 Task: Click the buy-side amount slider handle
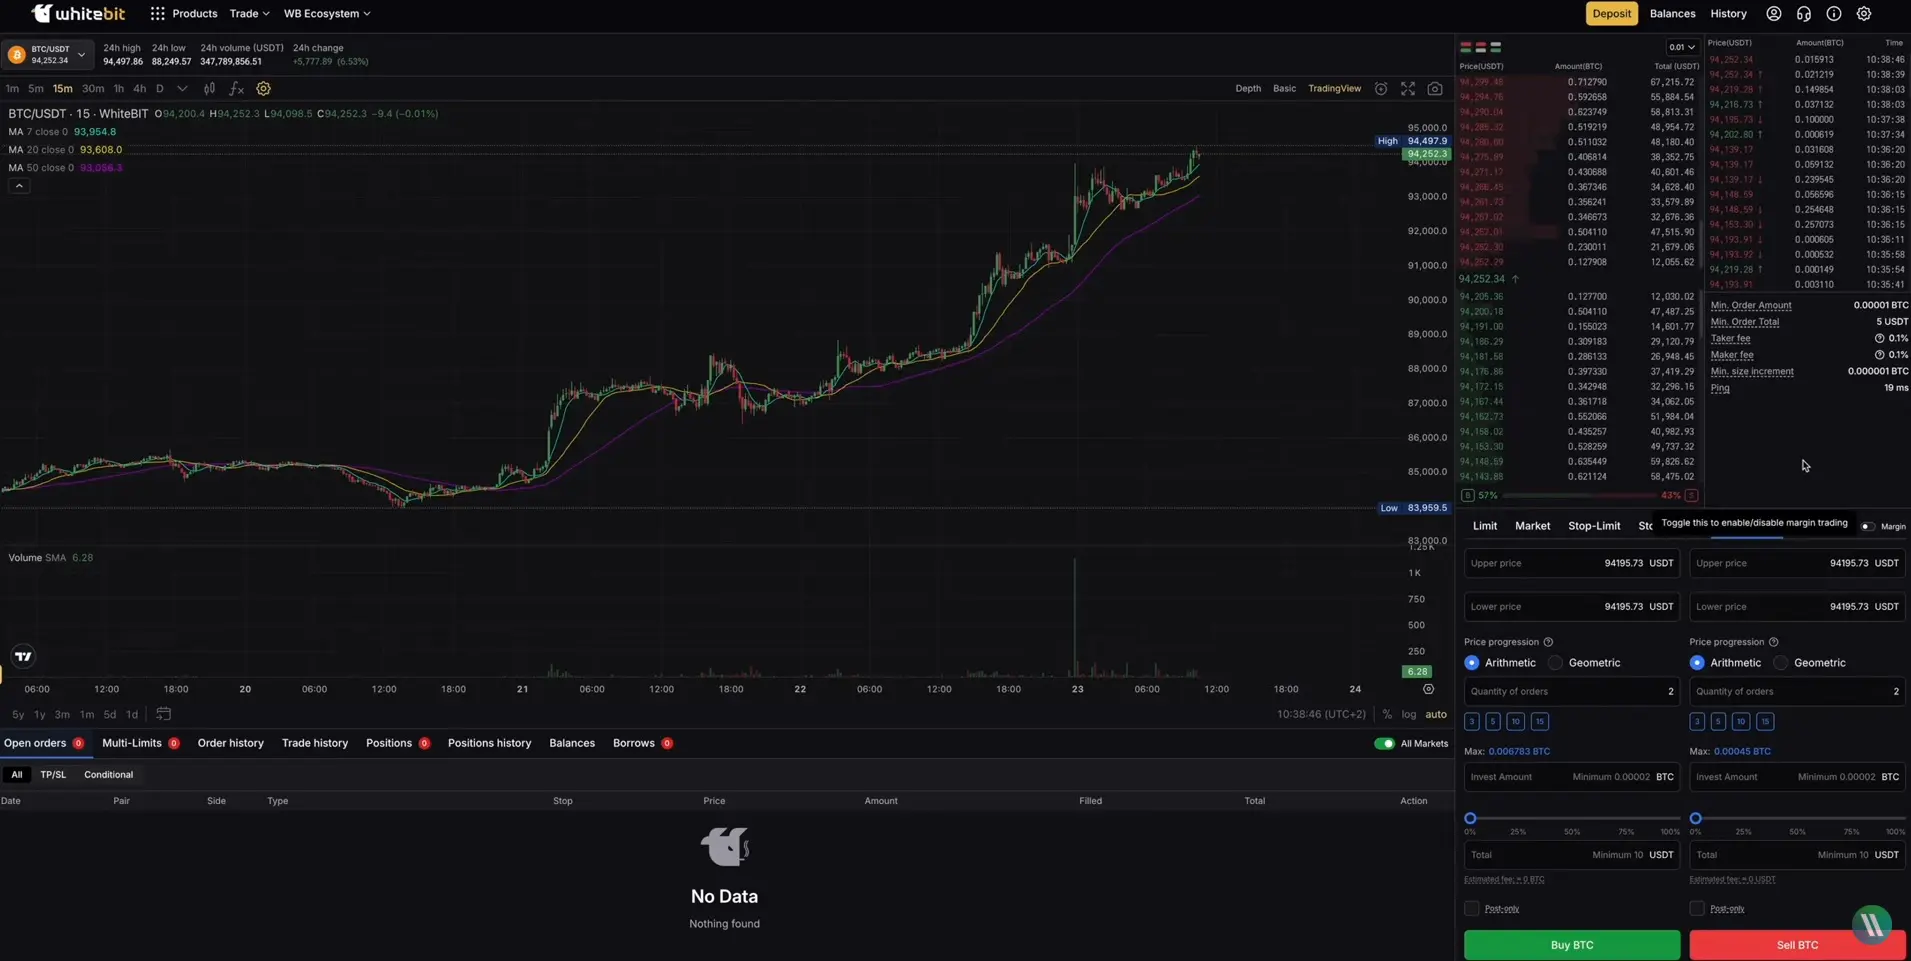pos(1470,818)
